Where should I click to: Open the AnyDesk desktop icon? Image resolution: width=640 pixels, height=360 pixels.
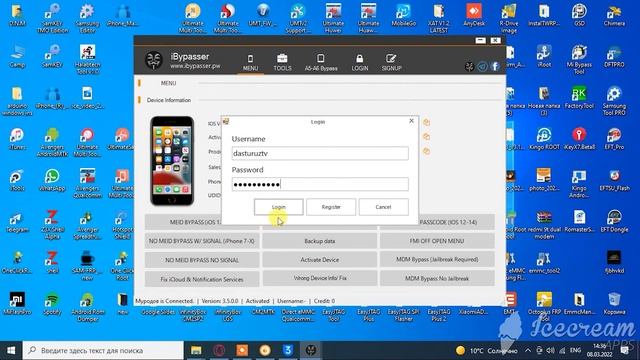coord(473,16)
